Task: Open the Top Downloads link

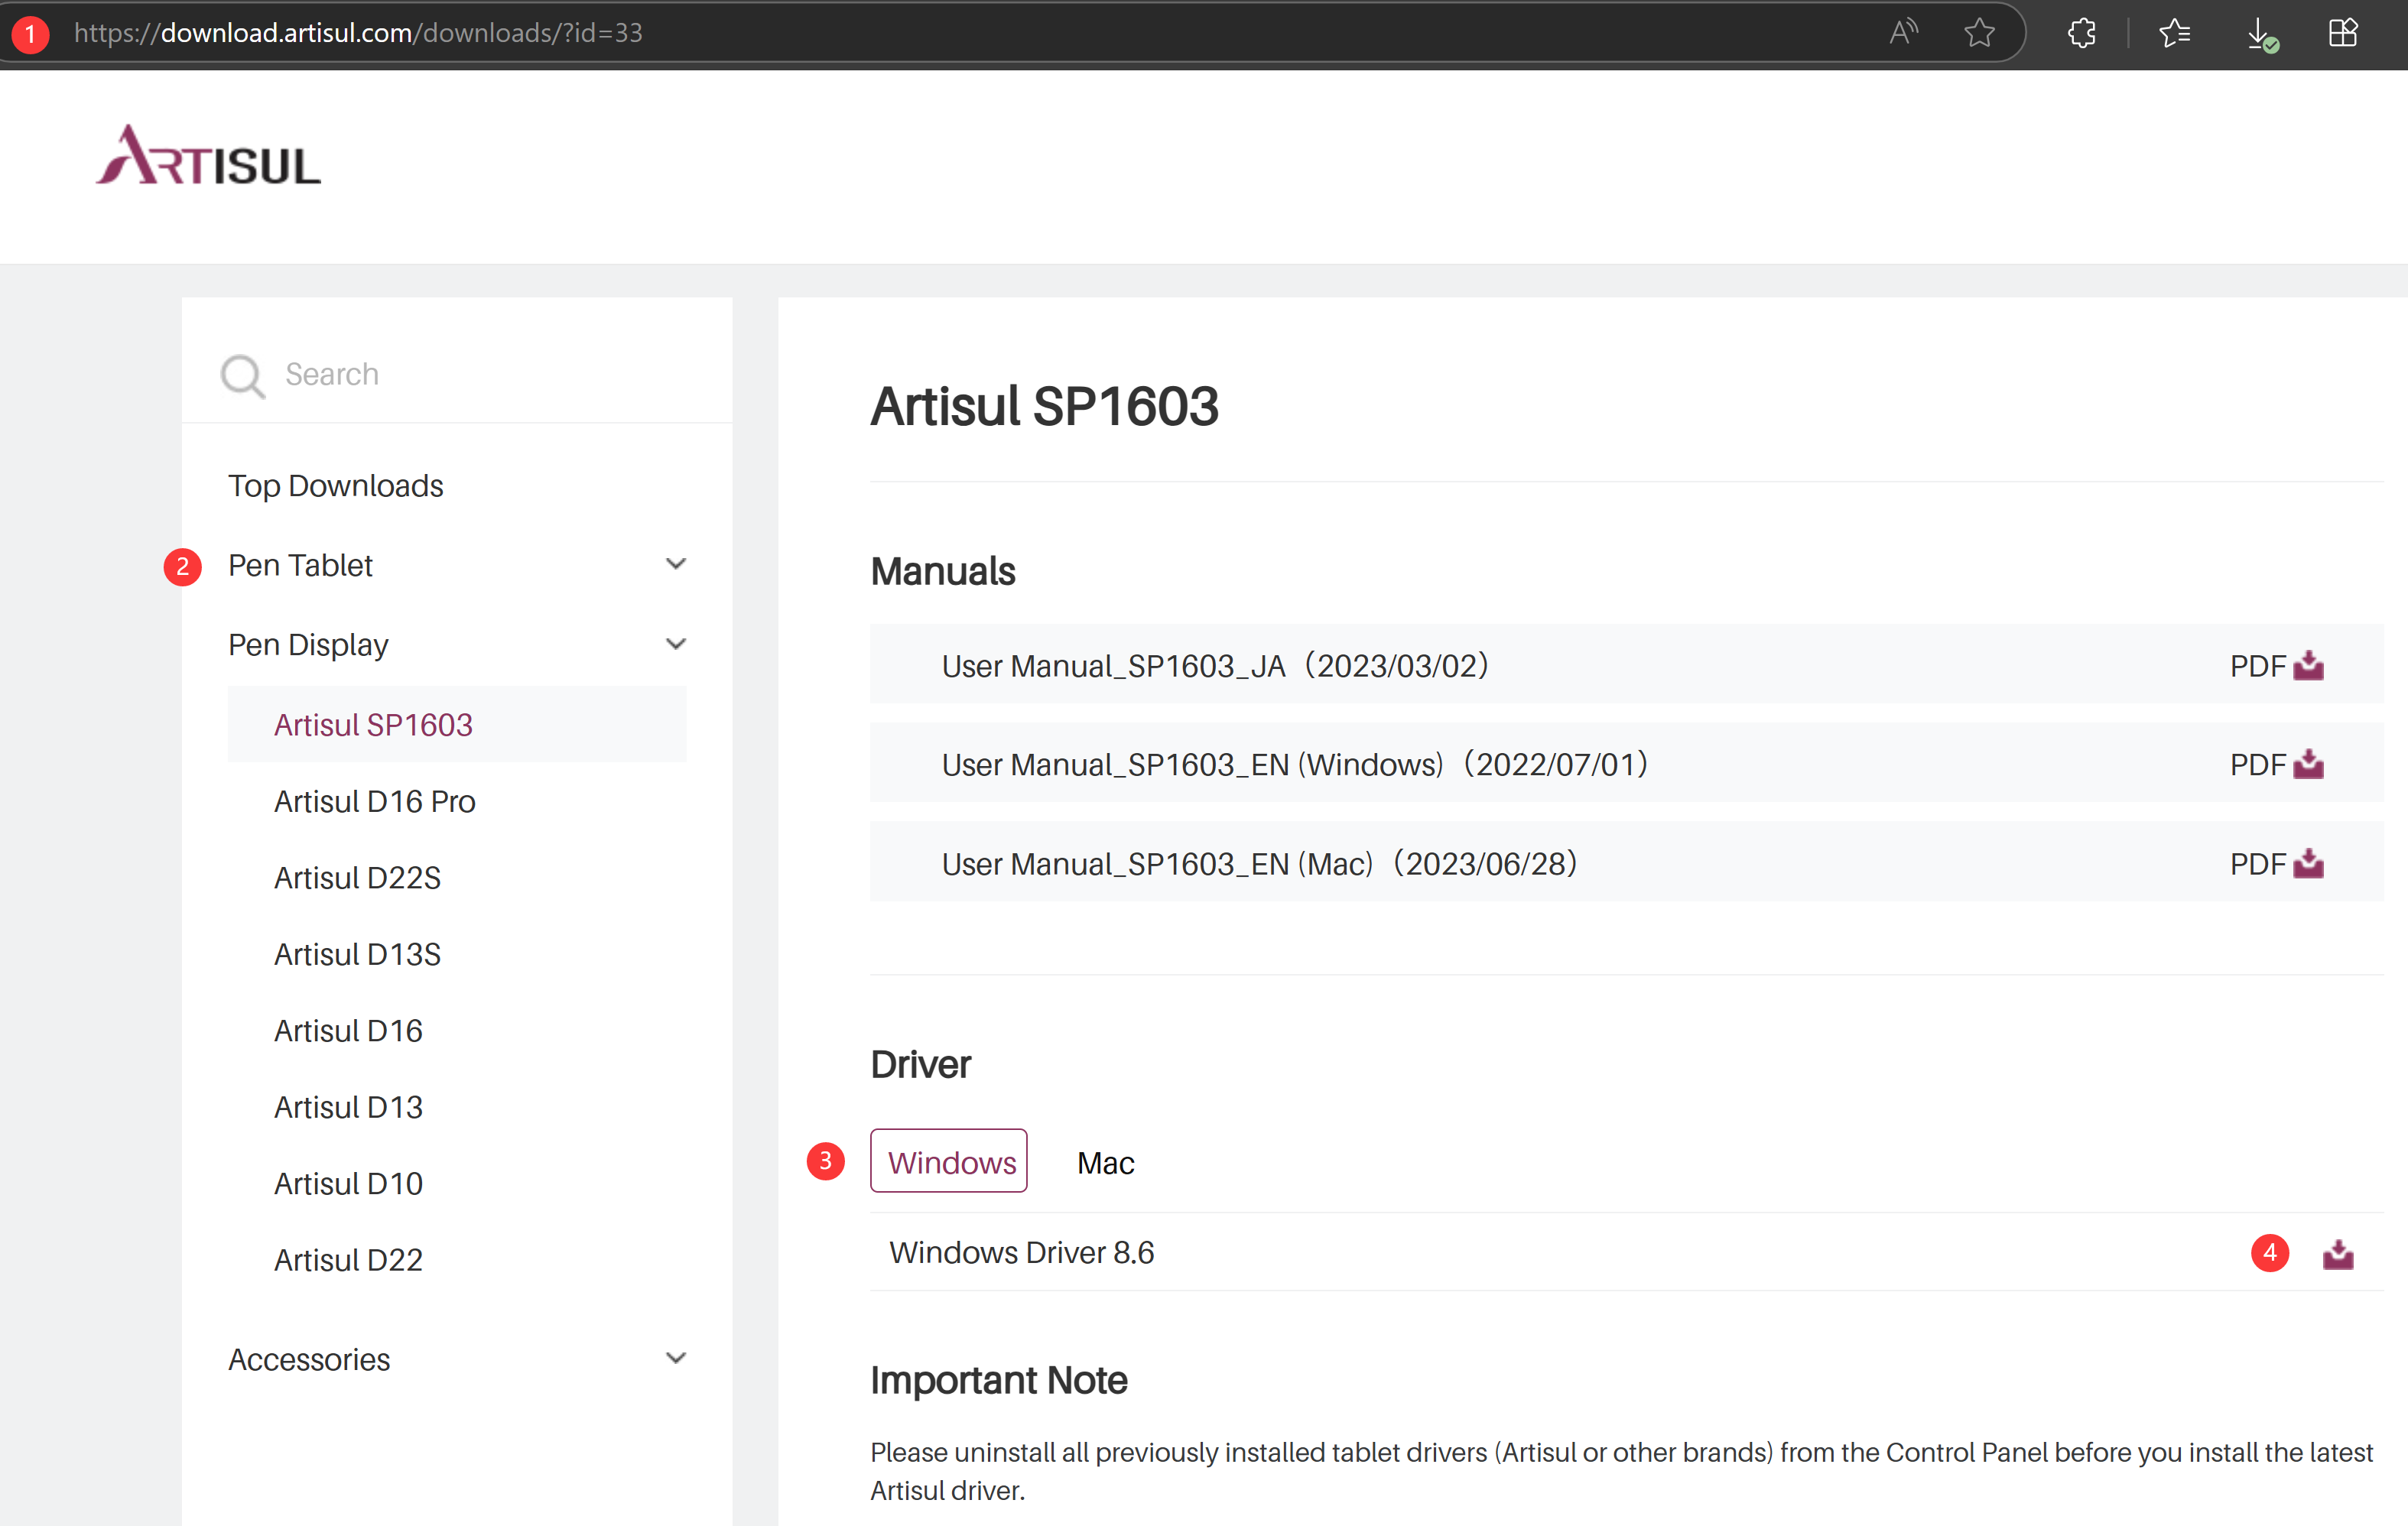Action: point(336,486)
